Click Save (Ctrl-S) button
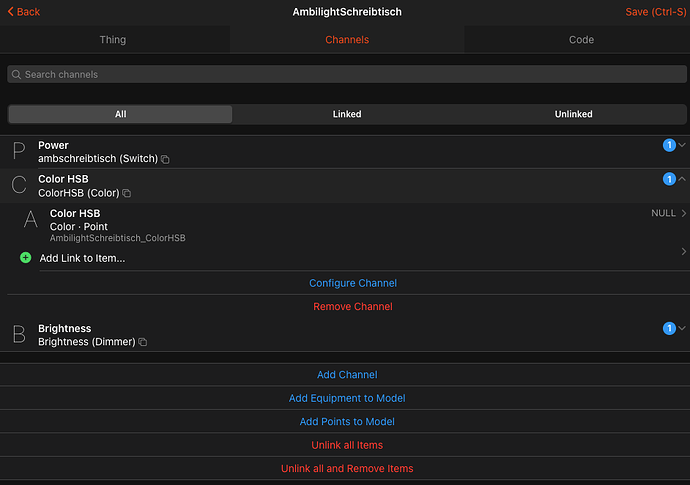Image resolution: width=690 pixels, height=485 pixels. 654,12
